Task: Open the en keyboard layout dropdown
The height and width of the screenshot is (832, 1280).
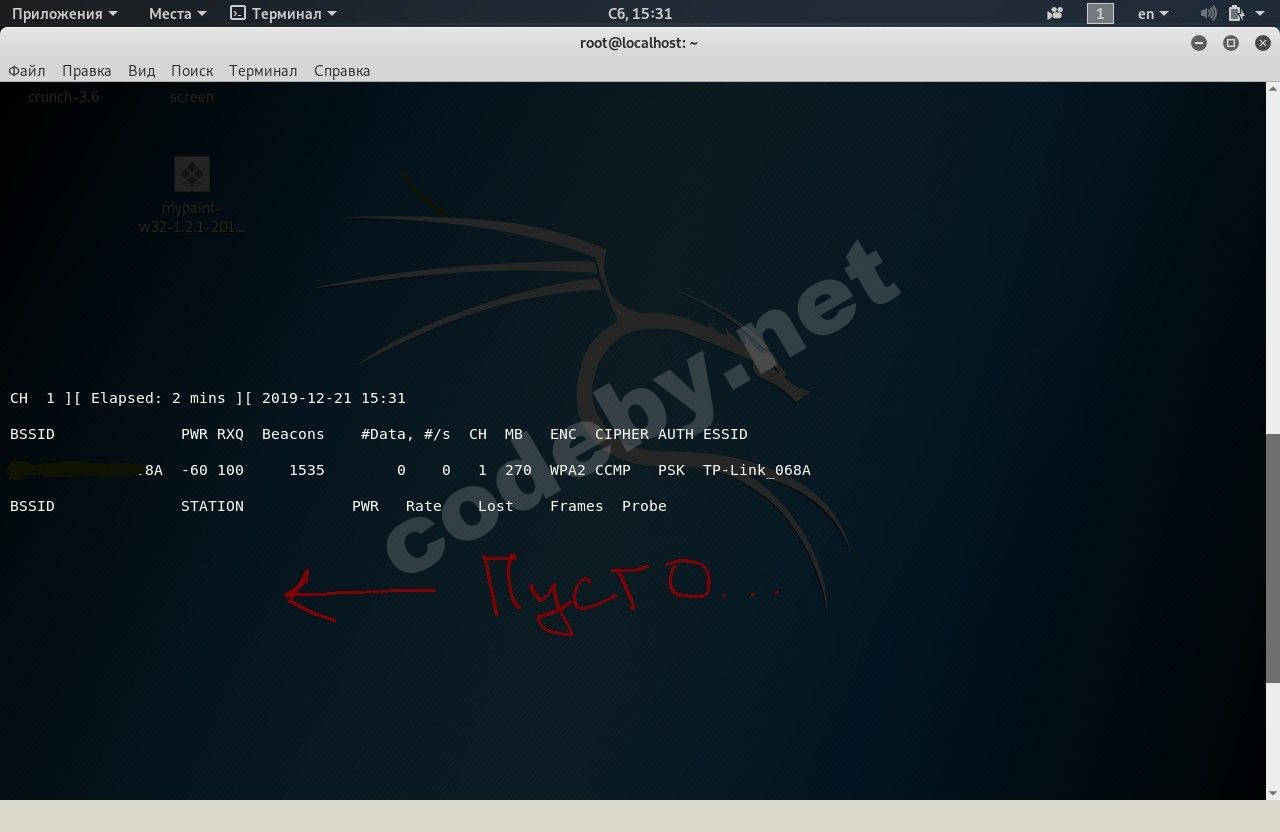Action: [1153, 14]
